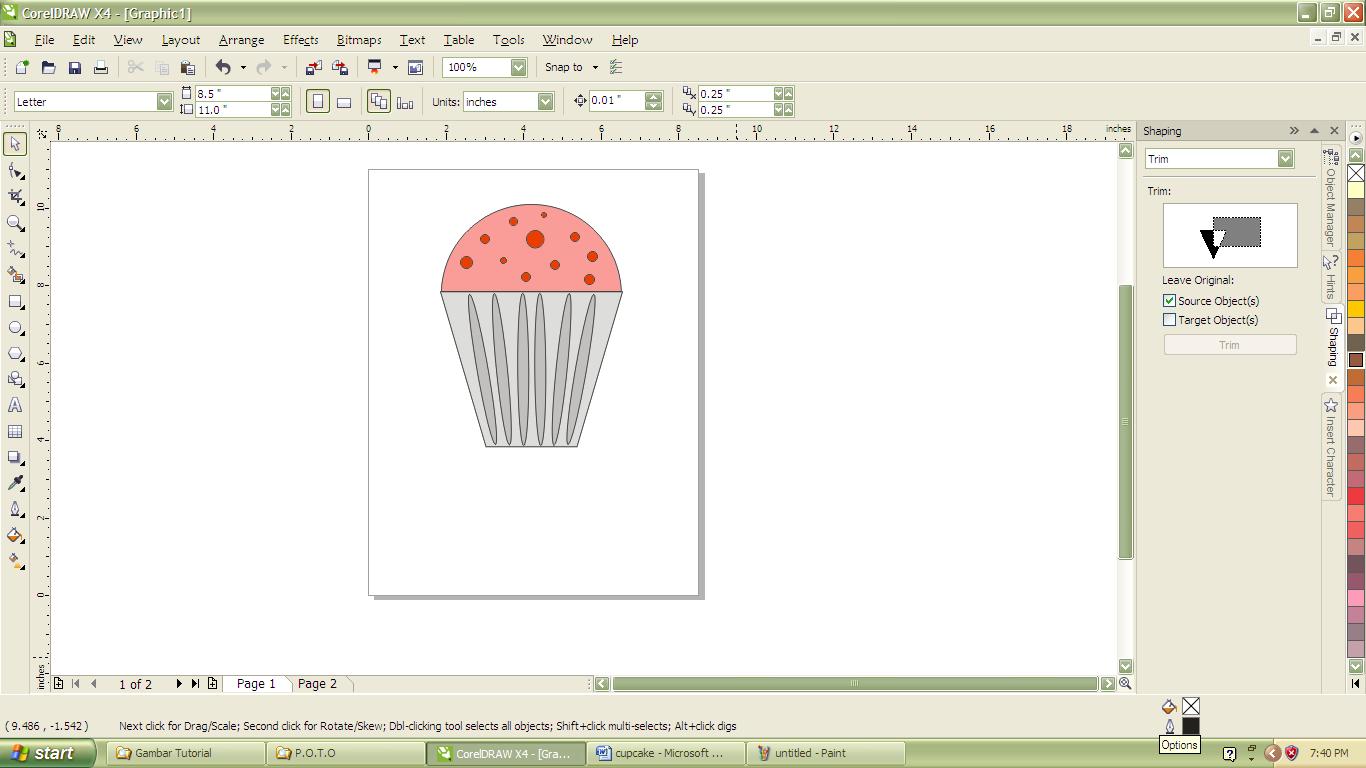
Task: Select the Text tool
Action: 14,405
